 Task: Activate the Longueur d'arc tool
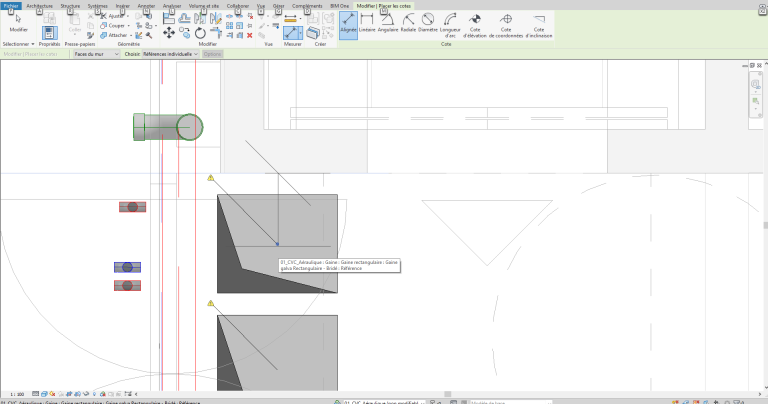tap(450, 25)
